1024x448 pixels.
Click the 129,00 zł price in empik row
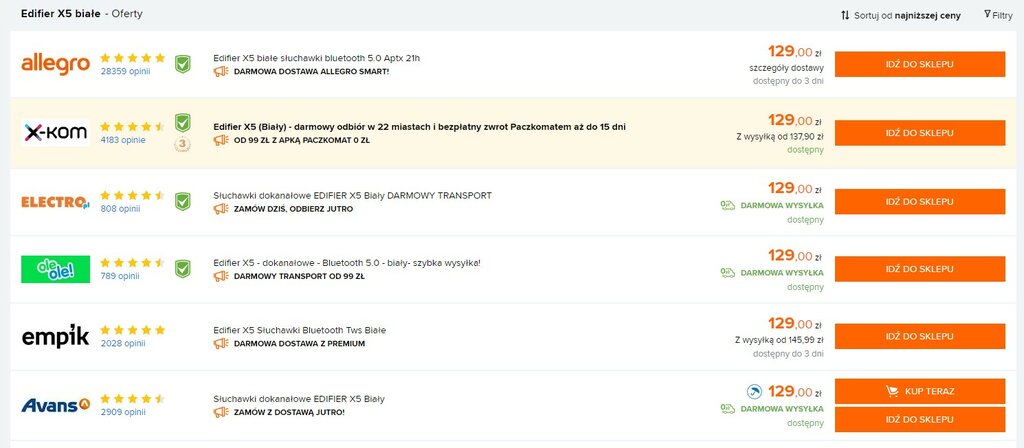[795, 323]
